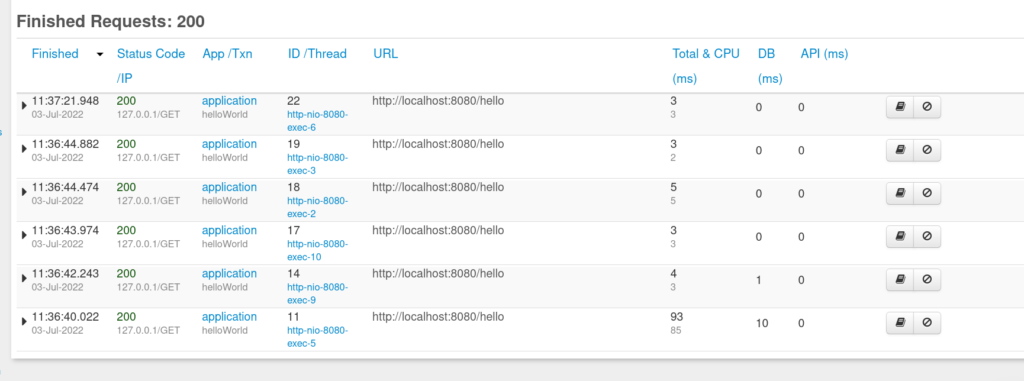Click ban icon for request 11:36:42.243
Screen dimensions: 1024x381
[x=927, y=280]
